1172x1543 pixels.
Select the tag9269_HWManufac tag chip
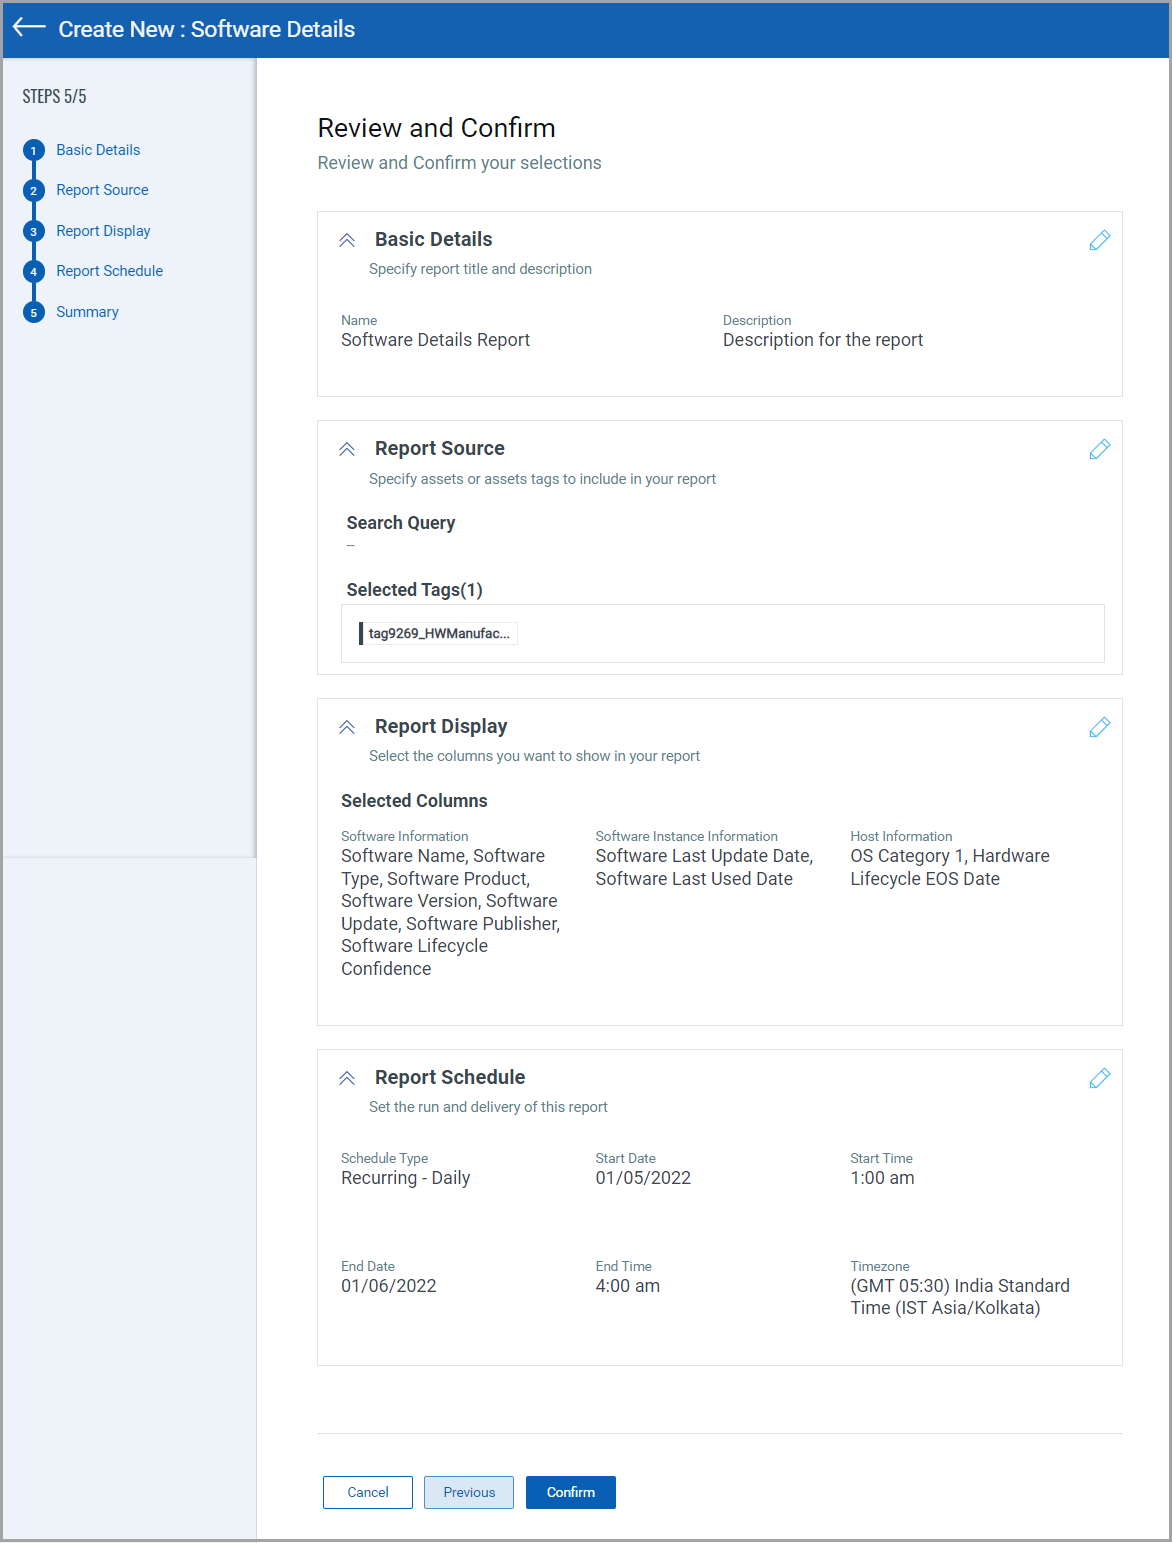438,633
